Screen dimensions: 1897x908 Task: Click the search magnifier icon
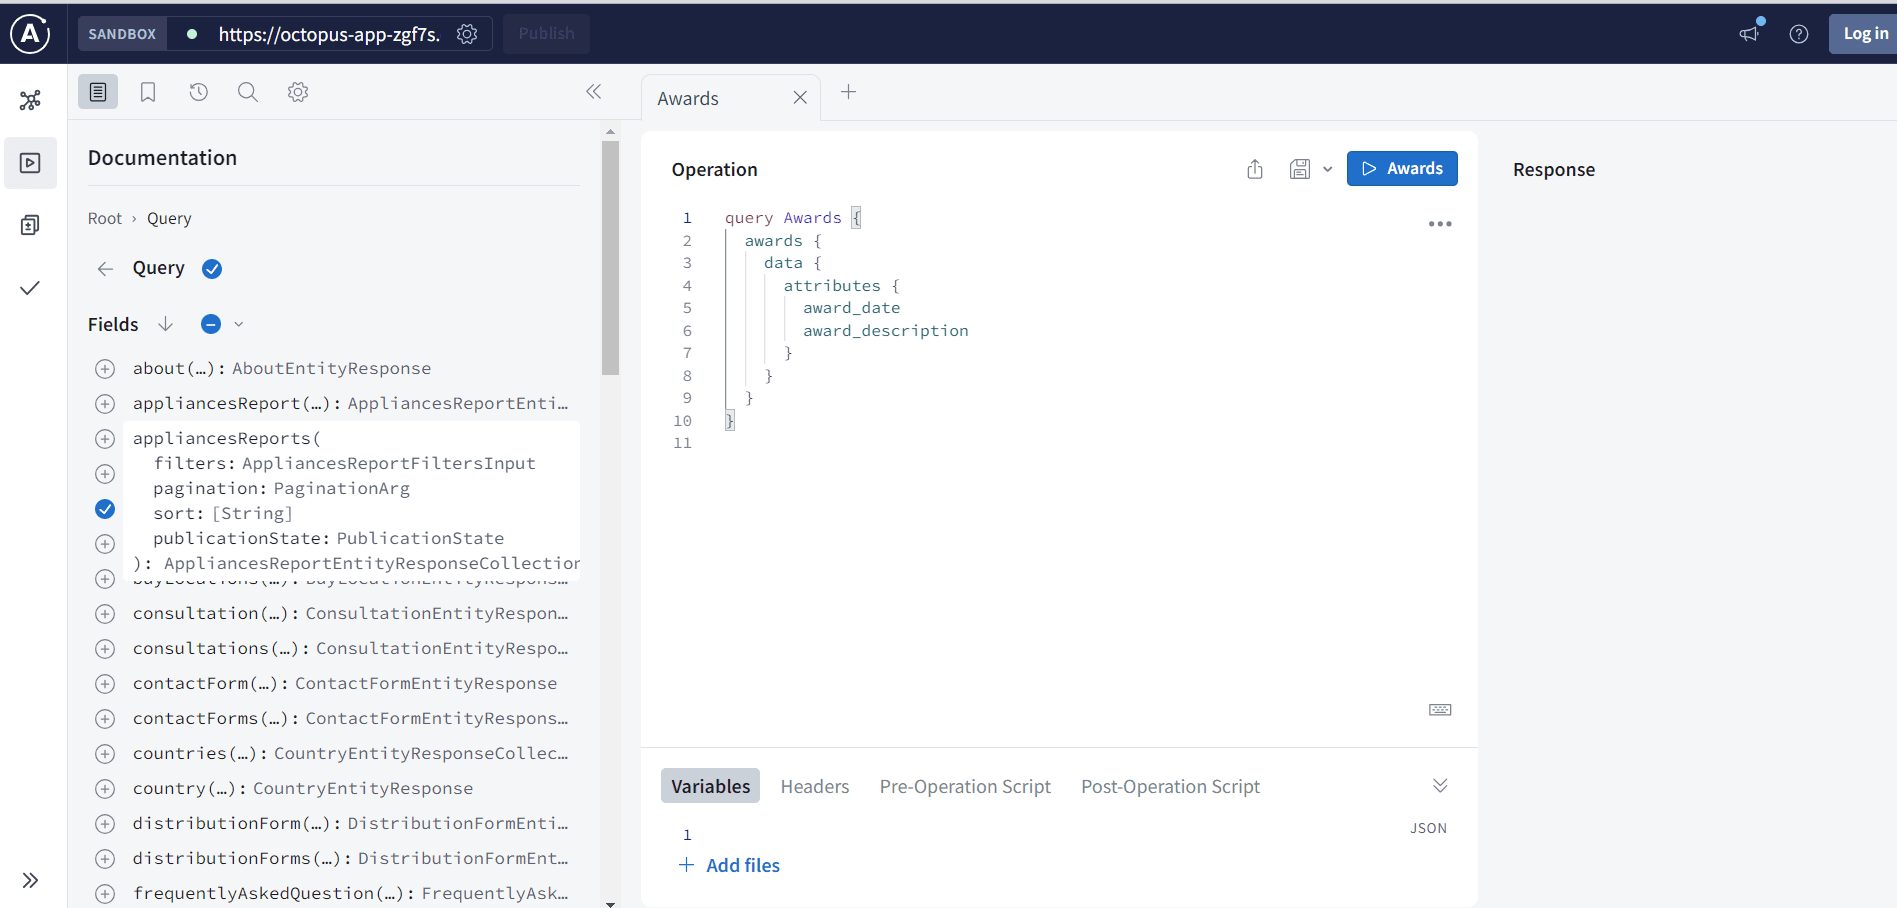point(248,92)
